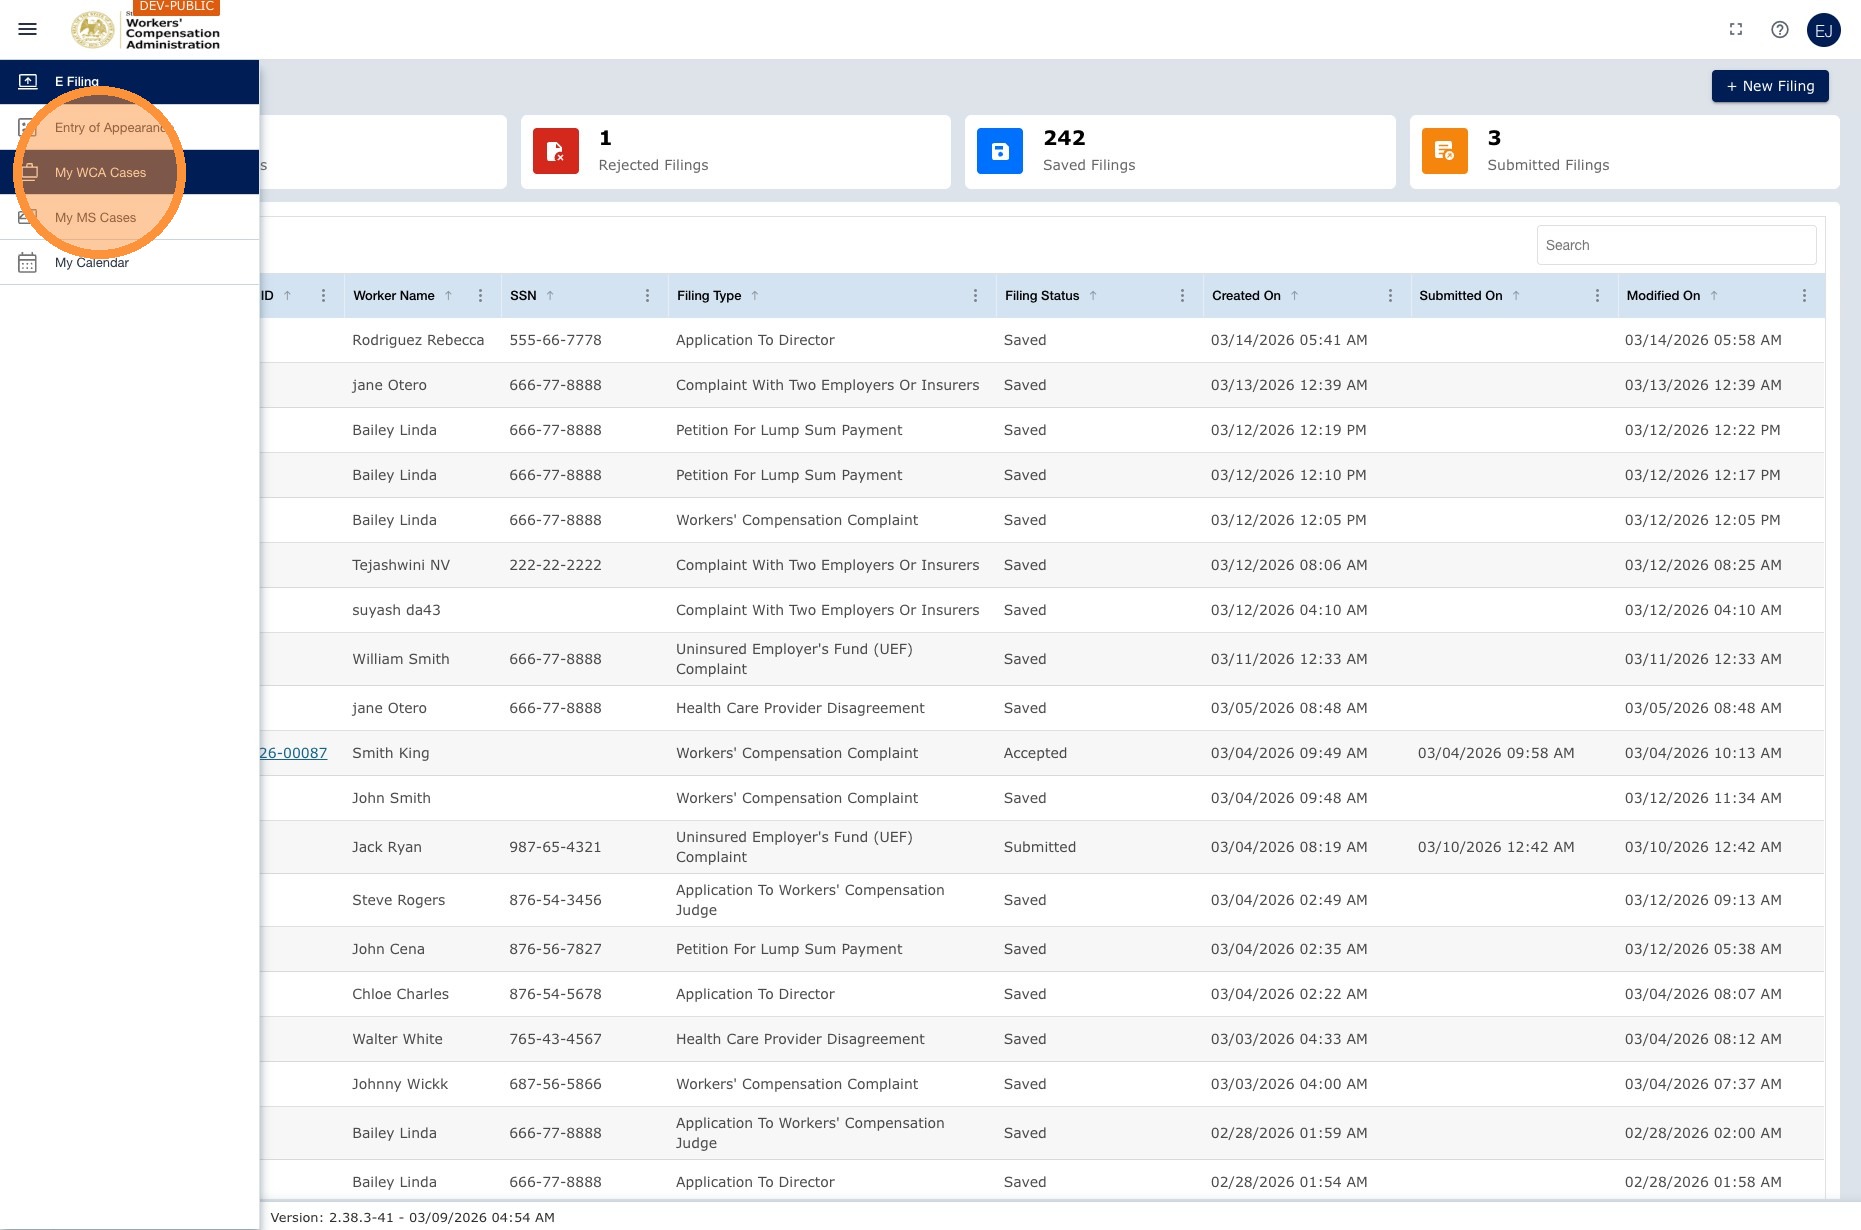Click the Search input field
The image size is (1861, 1230).
pos(1676,245)
